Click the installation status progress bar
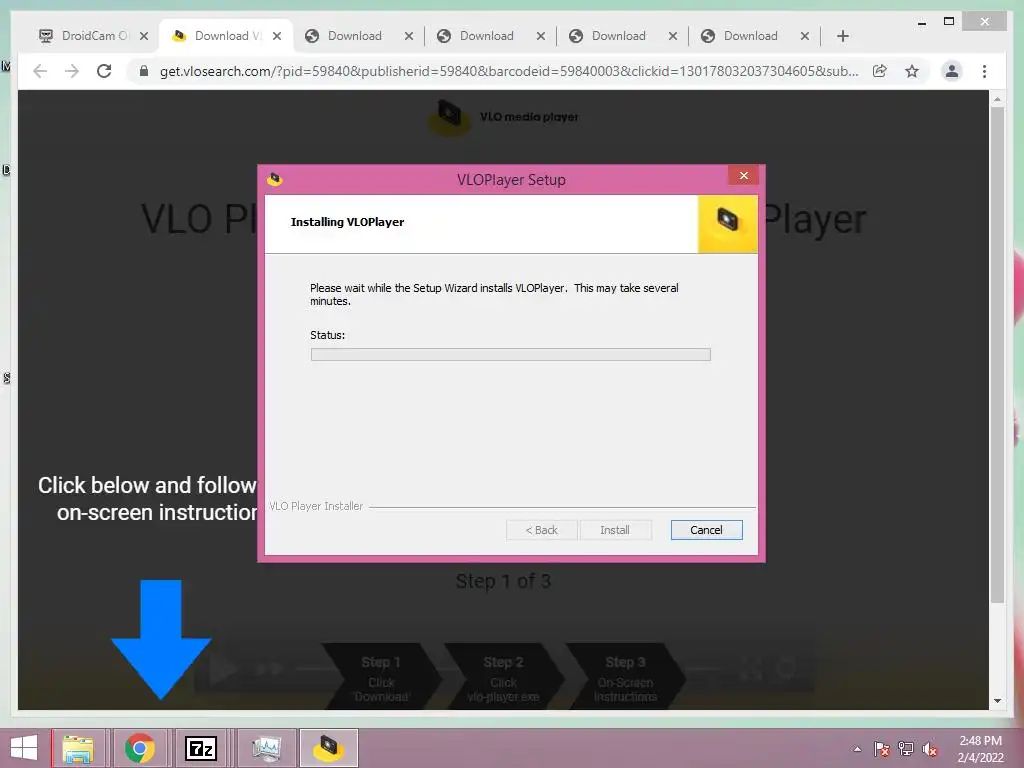1024x768 pixels. [511, 354]
